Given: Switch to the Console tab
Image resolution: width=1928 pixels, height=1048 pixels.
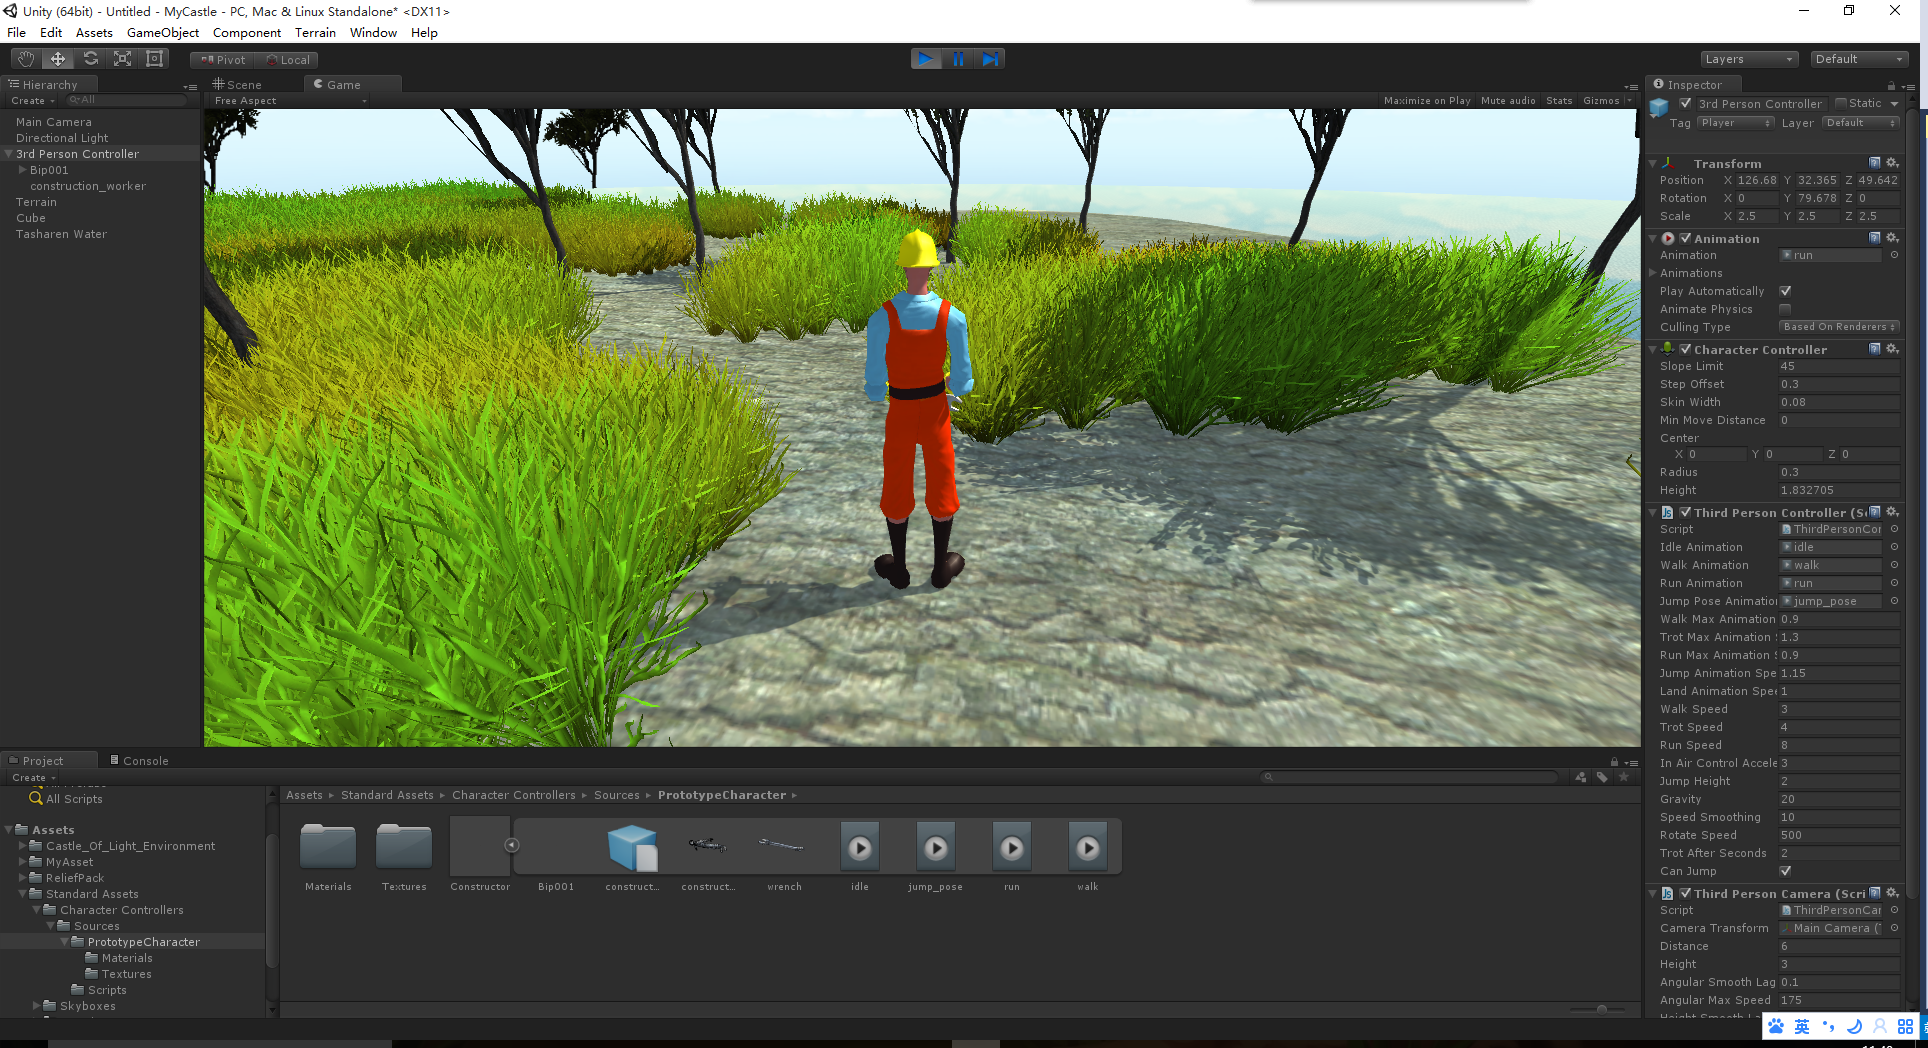Looking at the screenshot, I should [139, 761].
